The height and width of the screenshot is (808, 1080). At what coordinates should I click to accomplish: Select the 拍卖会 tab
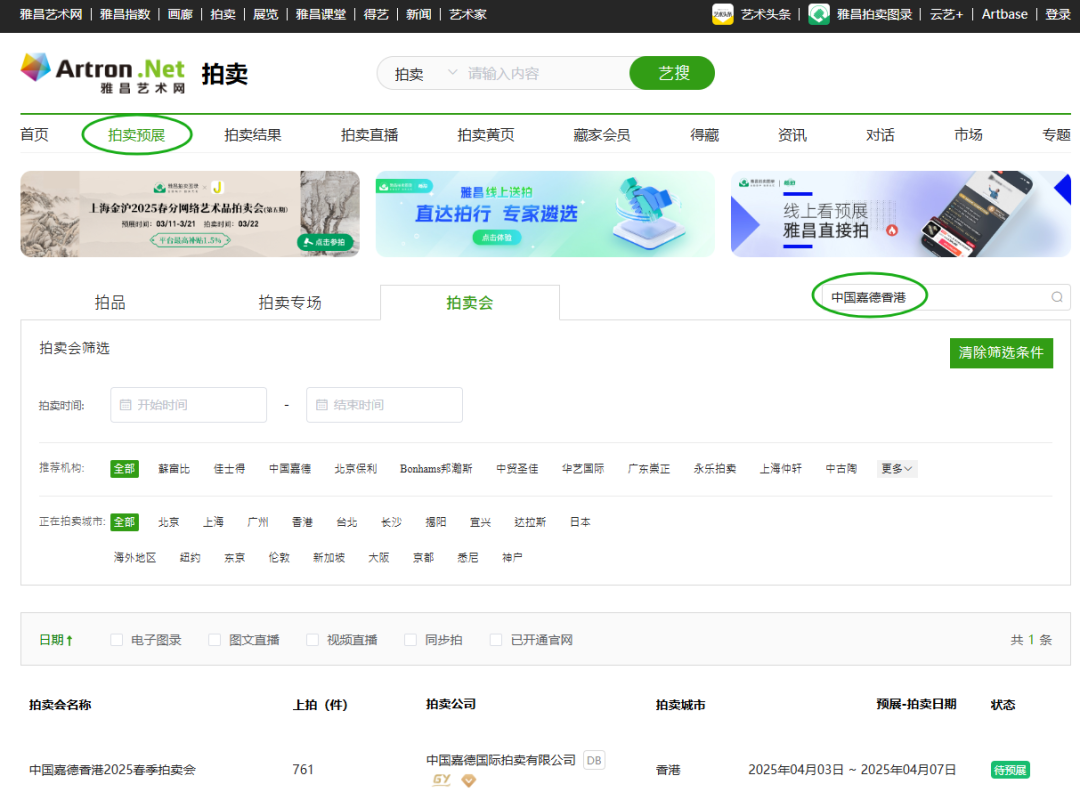pyautogui.click(x=470, y=302)
